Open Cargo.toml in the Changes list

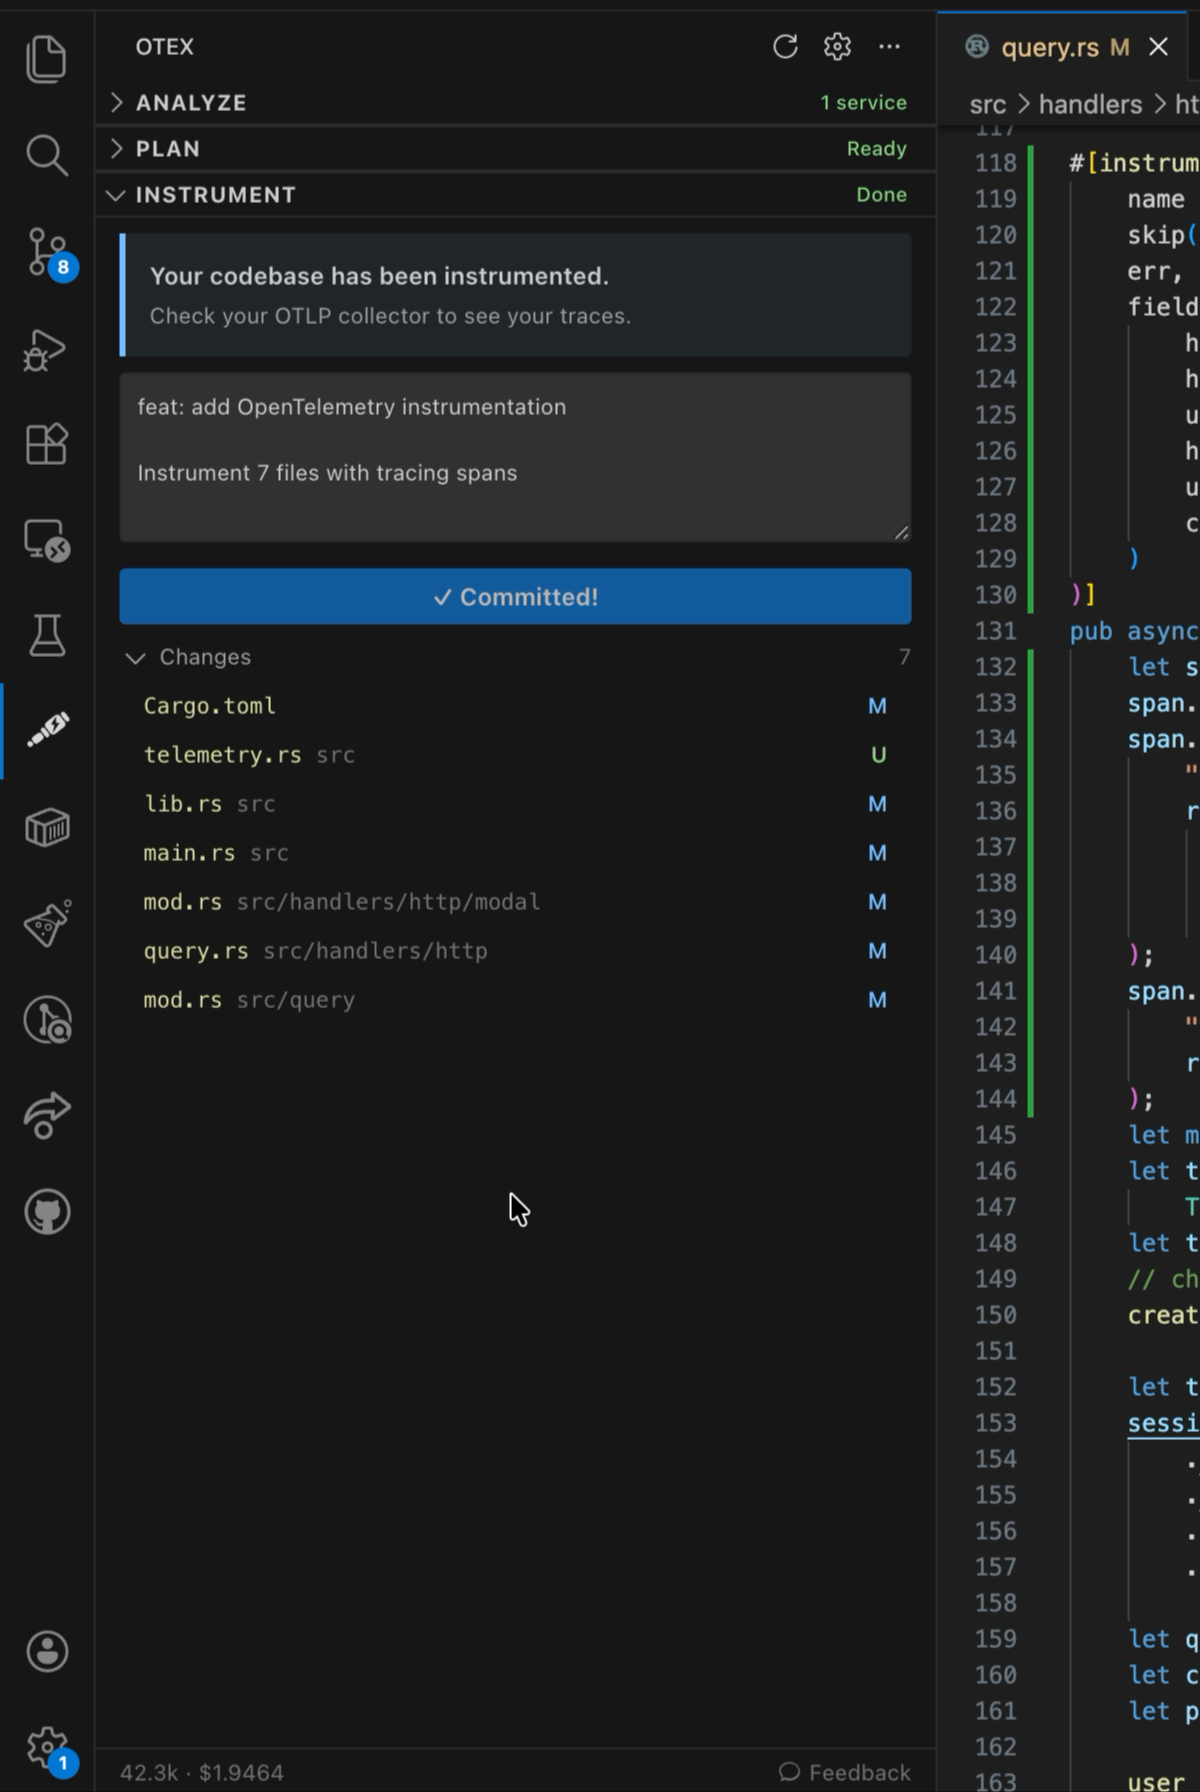(515, 706)
